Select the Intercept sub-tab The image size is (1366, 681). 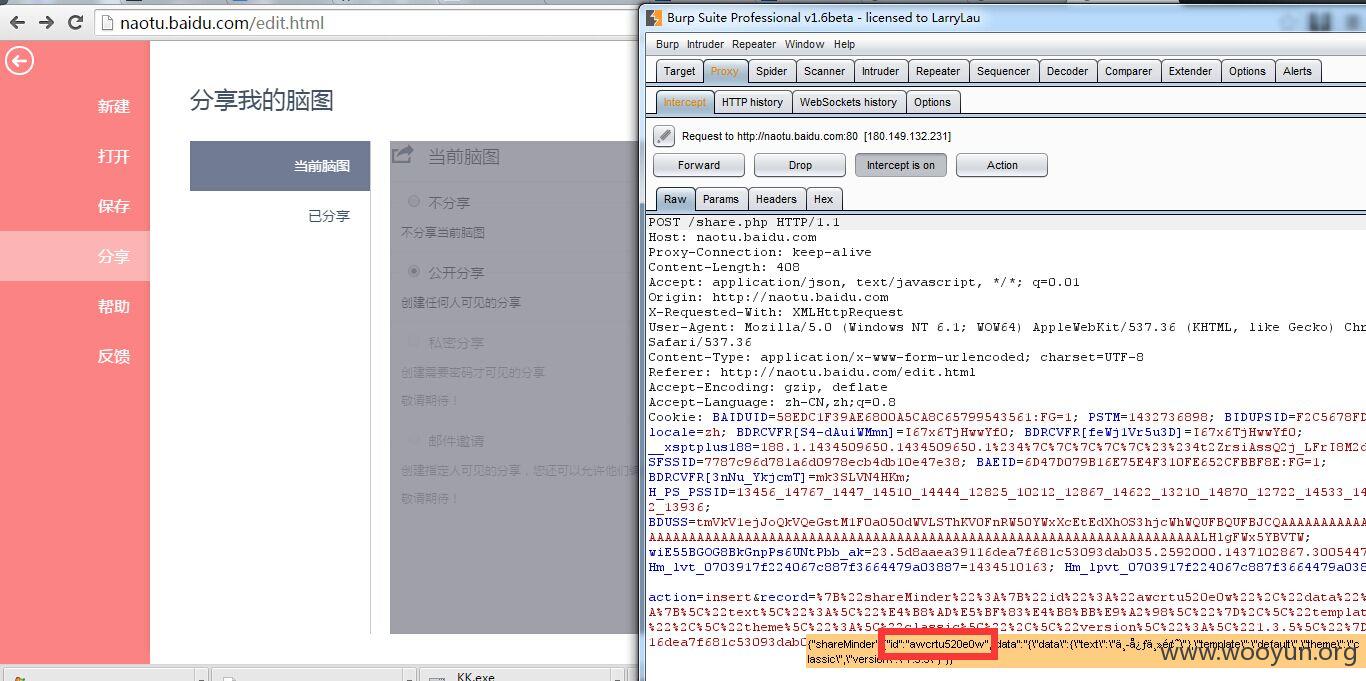(684, 102)
